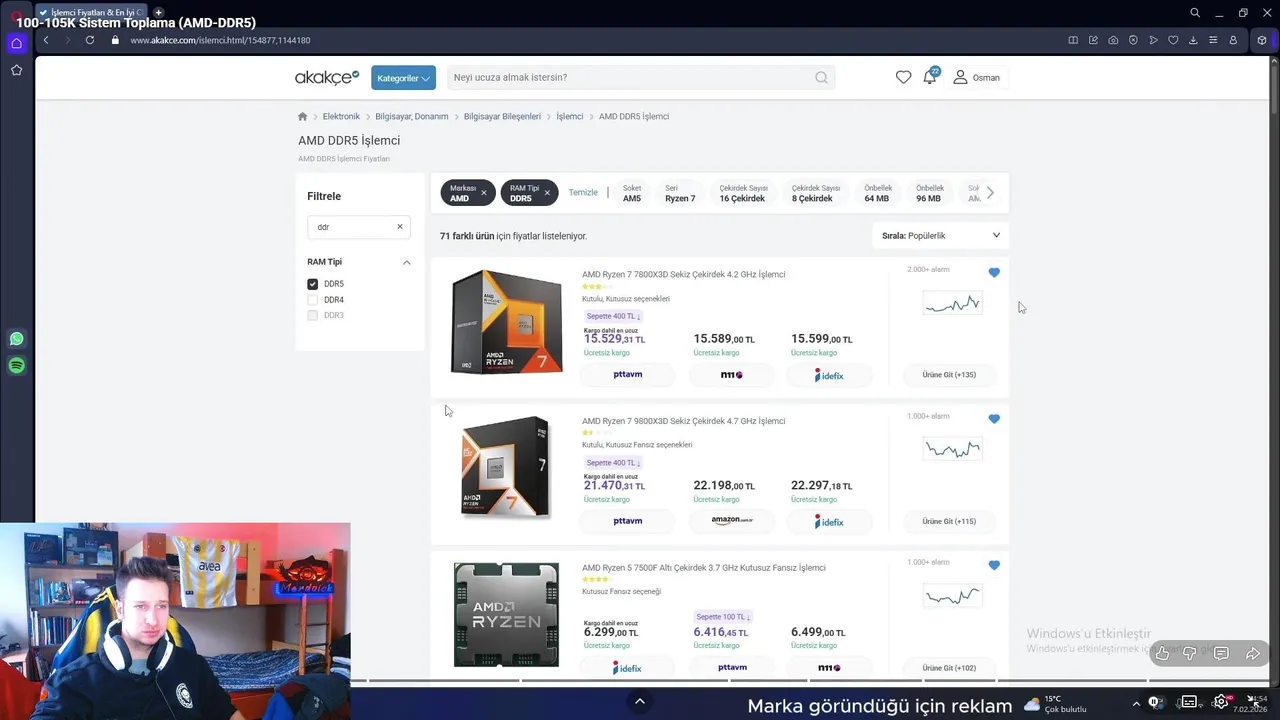Open the Kategoriler dropdown
This screenshot has width=1280, height=720.
(403, 78)
